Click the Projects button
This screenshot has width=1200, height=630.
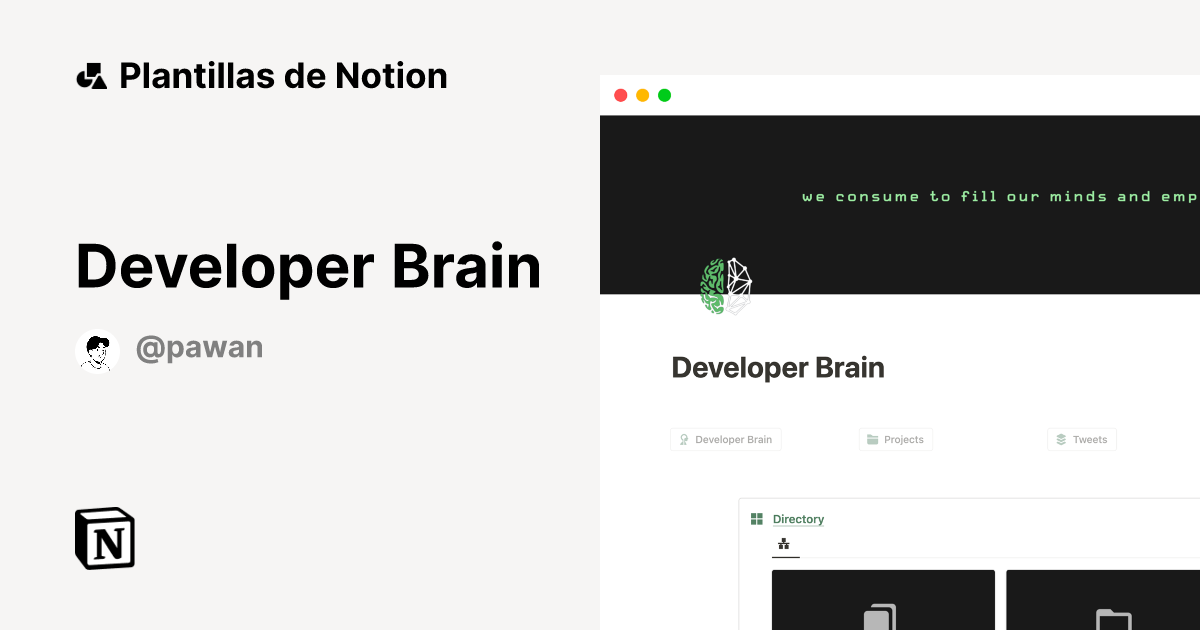896,439
